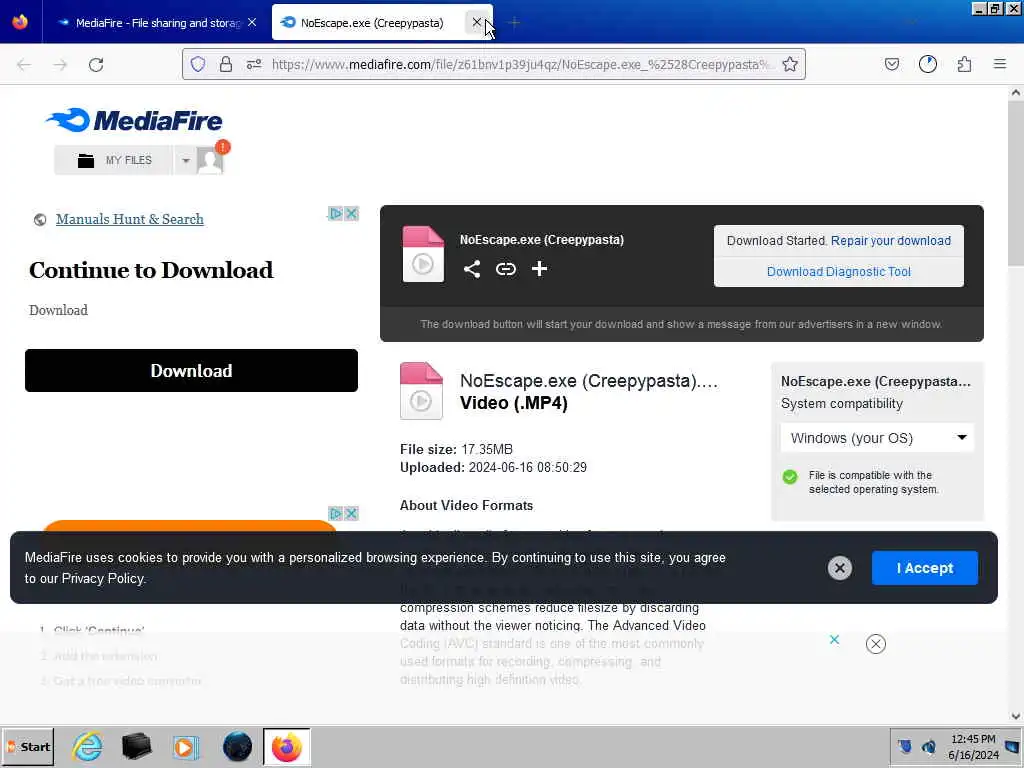
Task: Click 'Uploaded: 2024-06-16 08:50:29' text
Action: click(x=493, y=468)
